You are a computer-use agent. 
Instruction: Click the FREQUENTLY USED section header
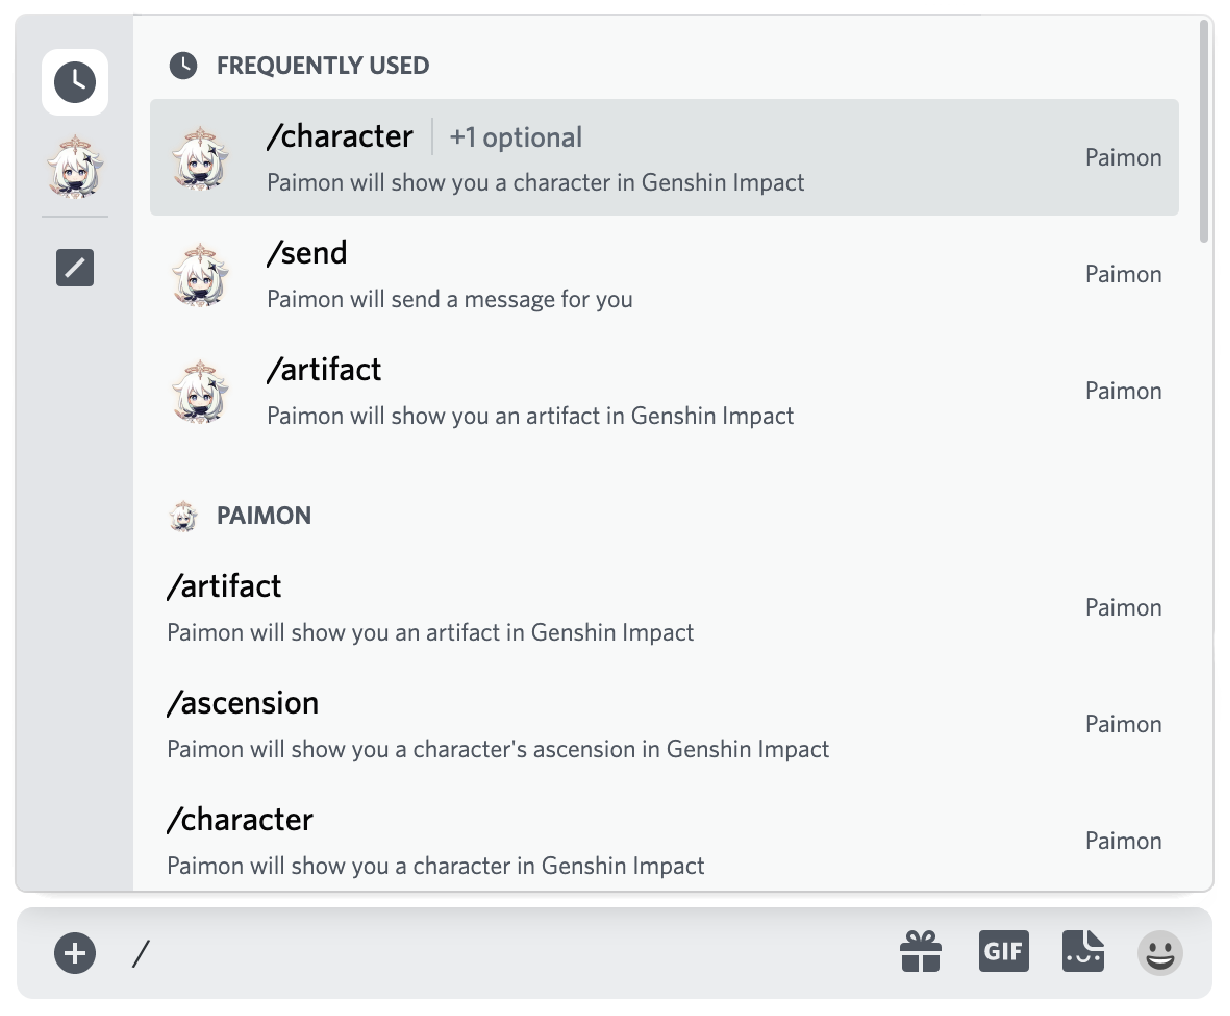click(322, 66)
